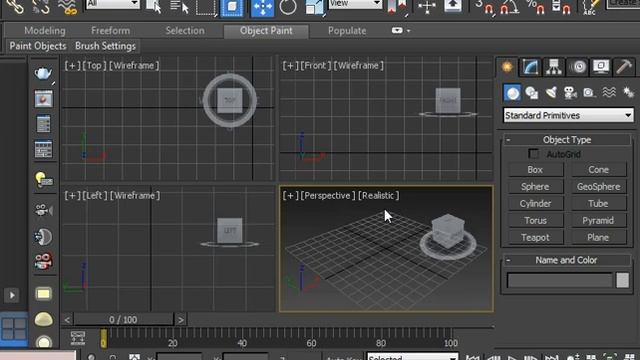Click the Torus object button

[x=536, y=220]
